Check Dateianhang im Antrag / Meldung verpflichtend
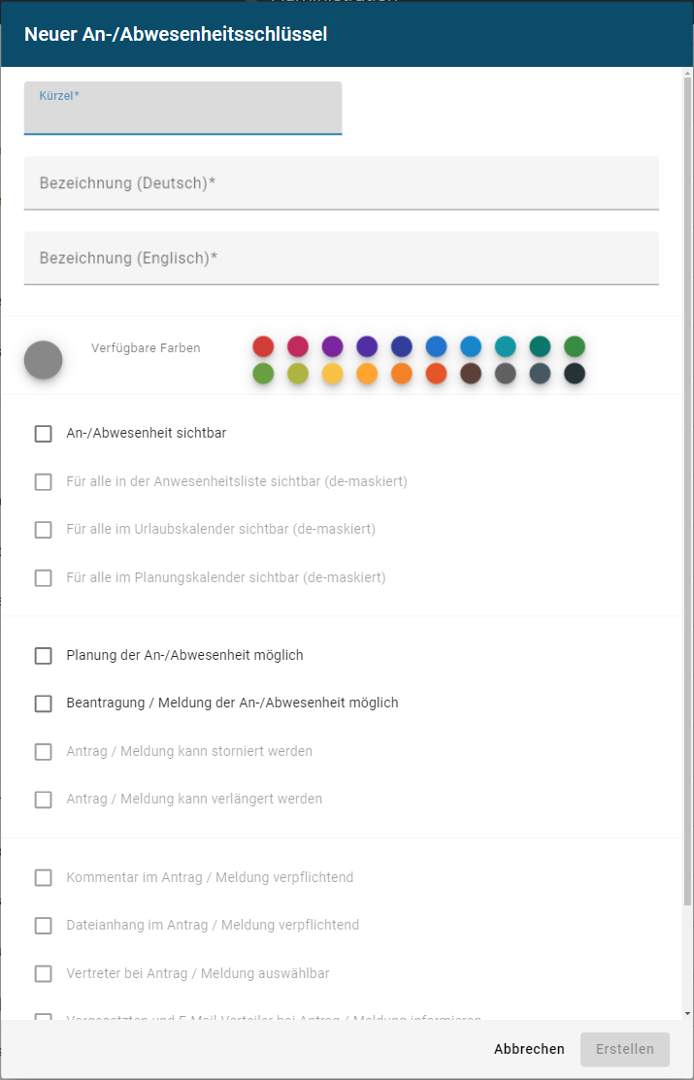This screenshot has width=694, height=1080. [x=43, y=926]
